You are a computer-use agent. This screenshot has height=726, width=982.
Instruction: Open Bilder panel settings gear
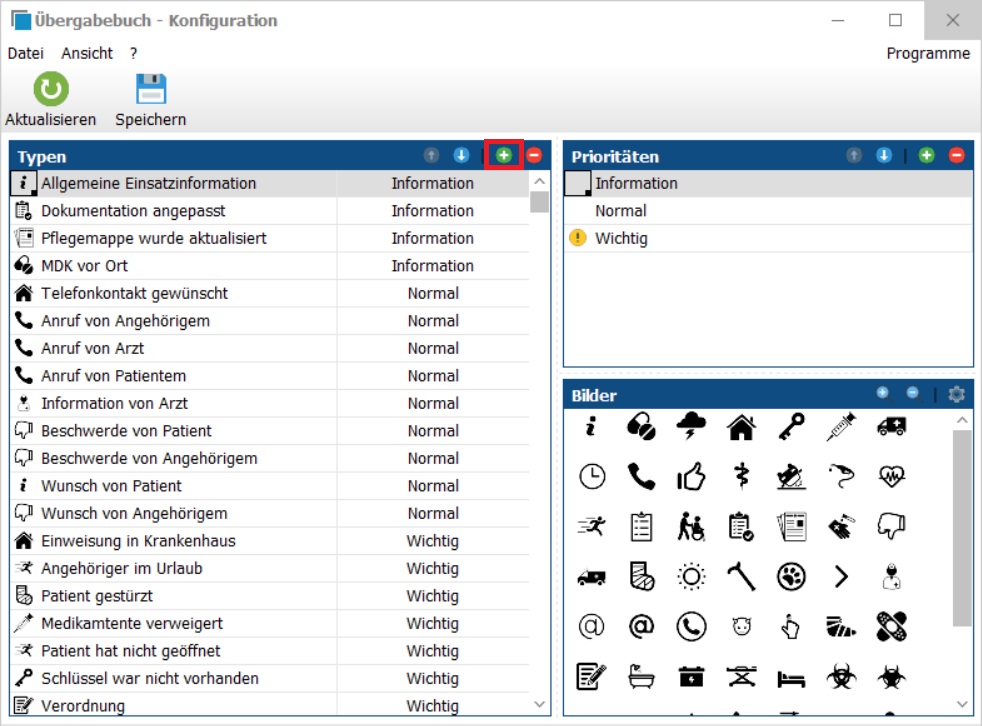tap(956, 394)
